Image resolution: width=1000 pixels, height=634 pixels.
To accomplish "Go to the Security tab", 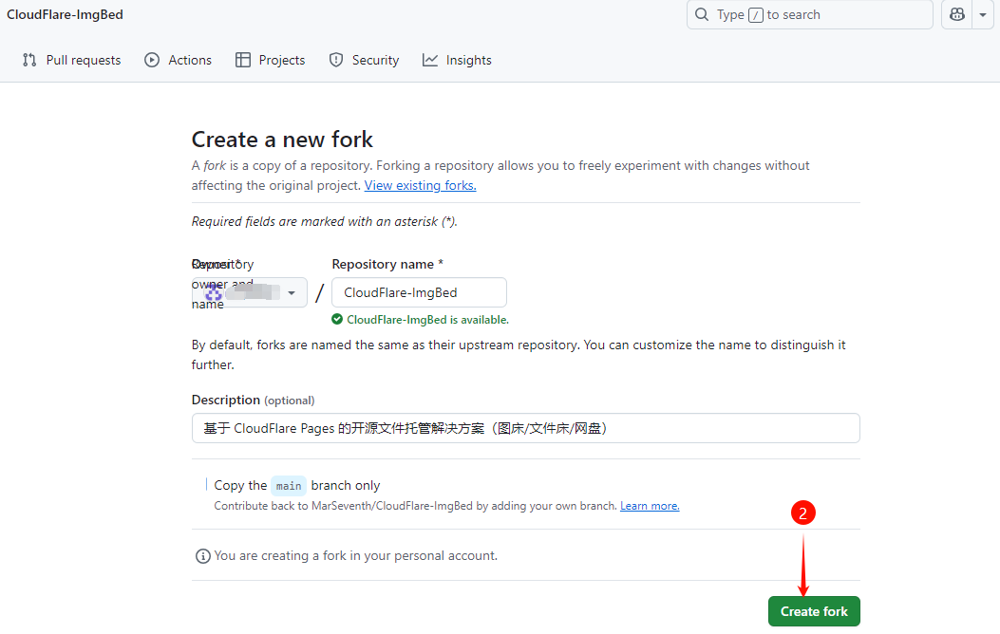I will 375,60.
